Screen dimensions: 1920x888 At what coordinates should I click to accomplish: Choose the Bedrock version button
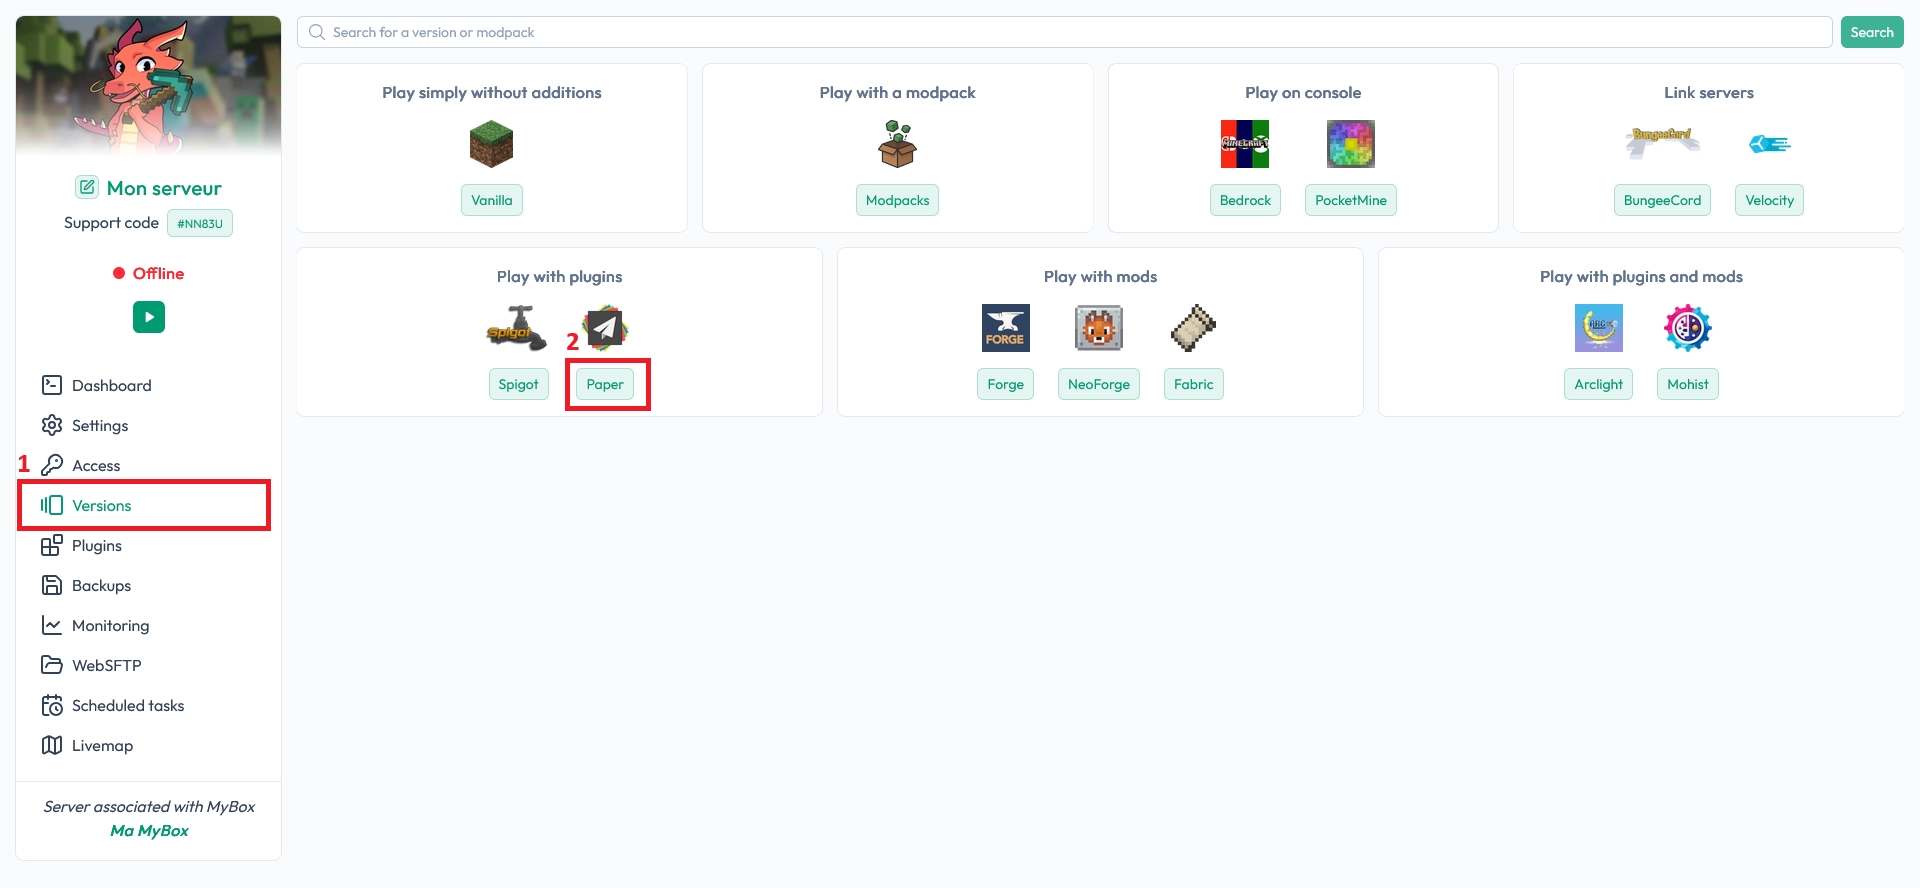(x=1245, y=200)
